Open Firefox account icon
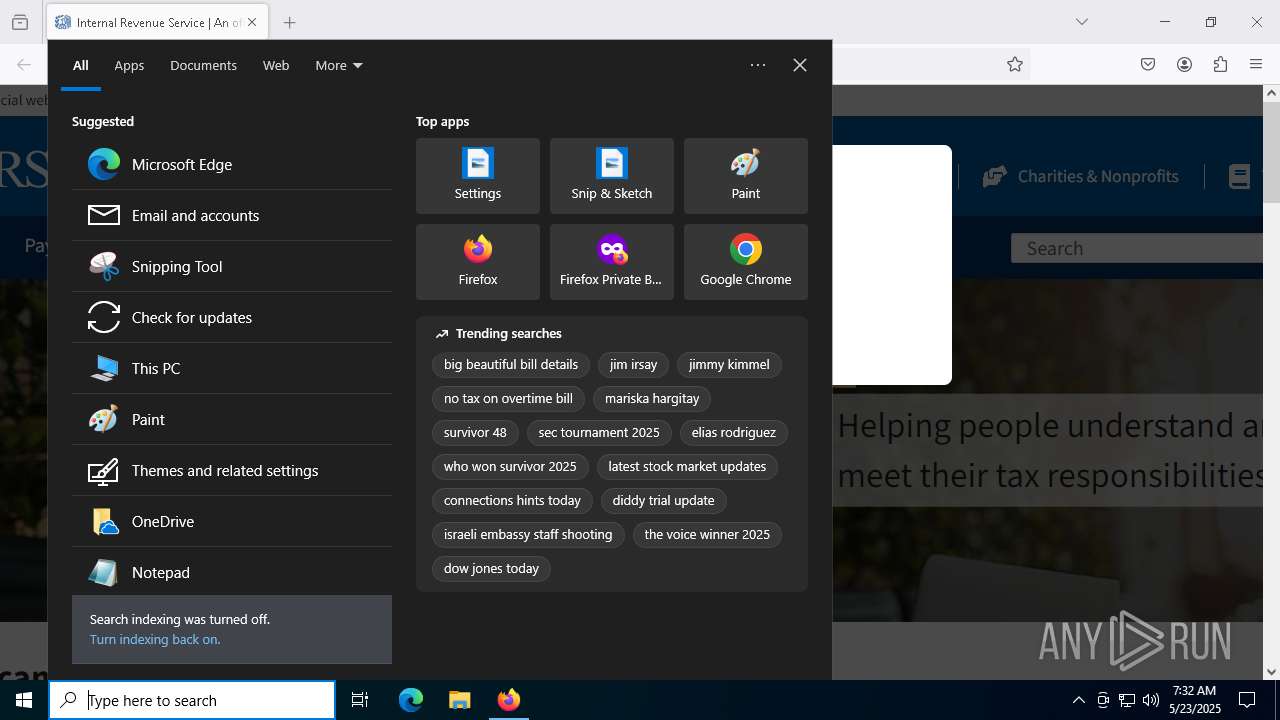This screenshot has width=1280, height=720. [x=1184, y=64]
